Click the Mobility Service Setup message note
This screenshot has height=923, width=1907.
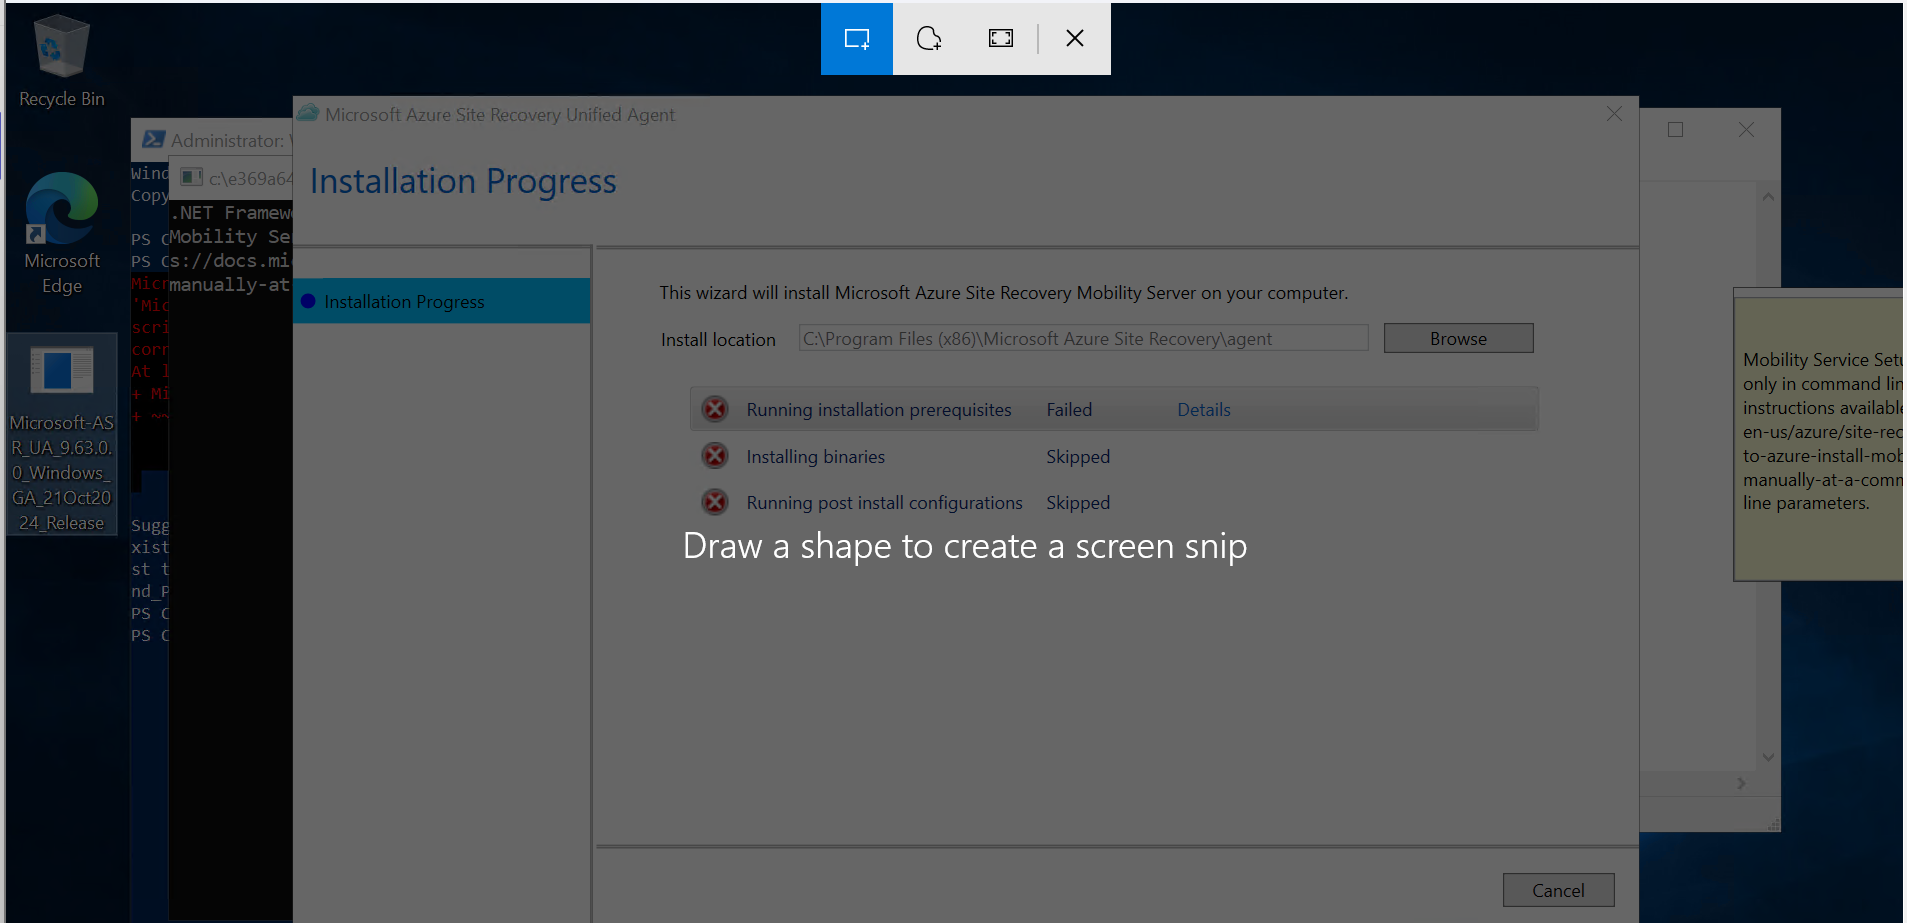tap(1820, 434)
